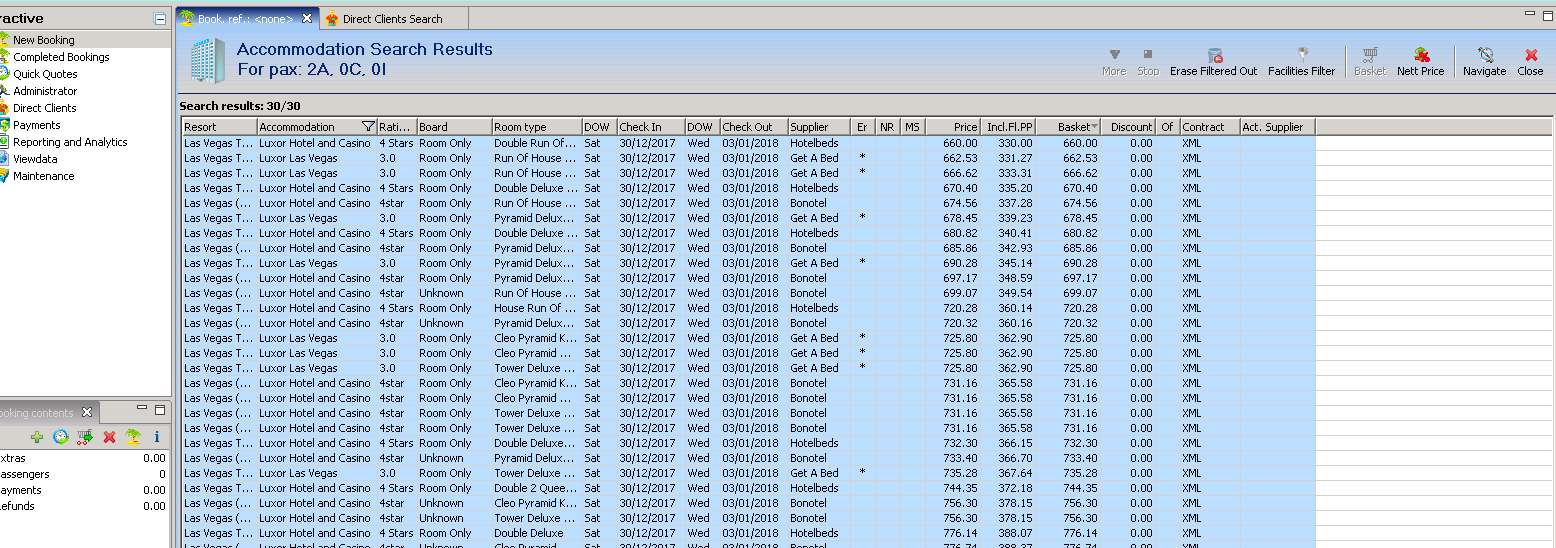Open Quick Quotes in sidebar
Screen dimensions: 1556x548
pyautogui.click(x=45, y=74)
